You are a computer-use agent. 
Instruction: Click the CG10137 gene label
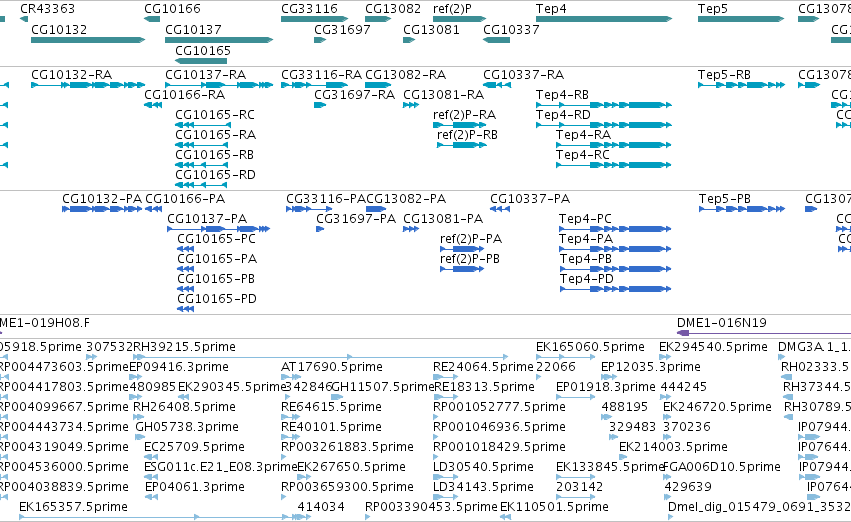coord(193,29)
